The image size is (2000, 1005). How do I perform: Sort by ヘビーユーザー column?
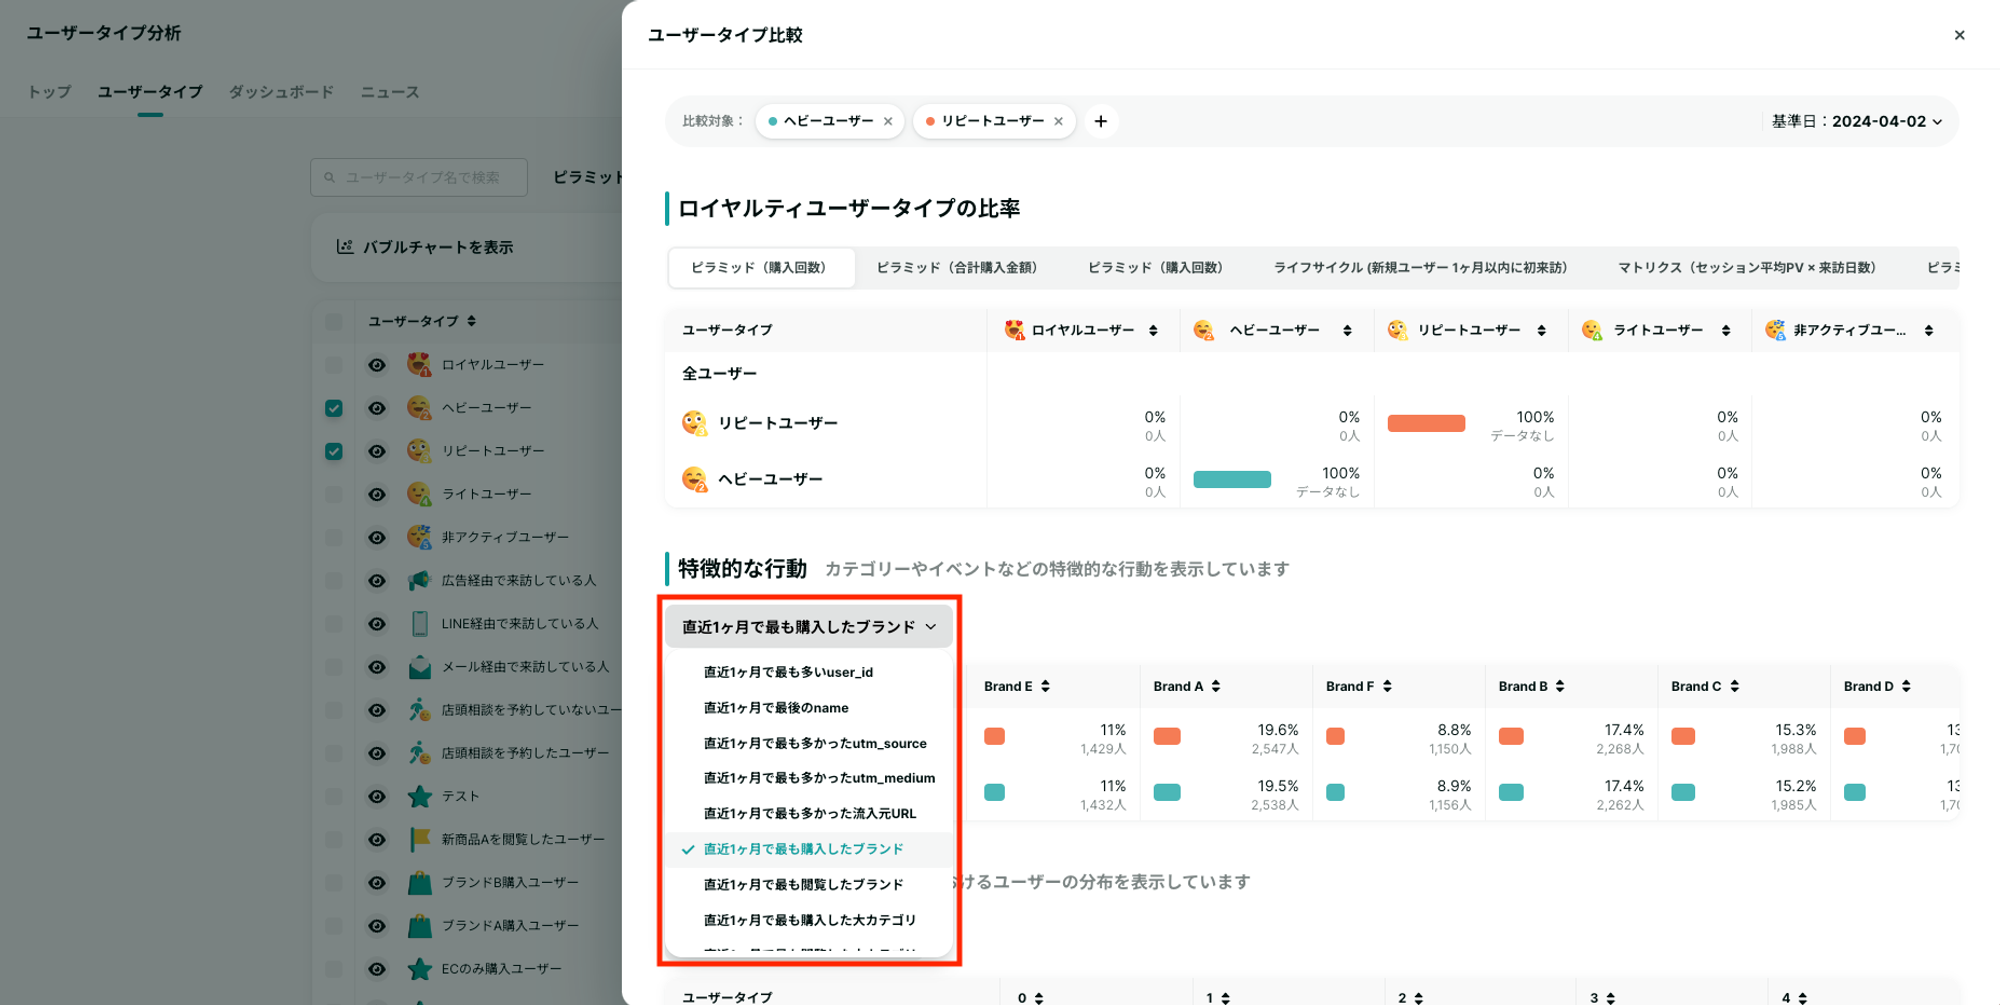1347,330
